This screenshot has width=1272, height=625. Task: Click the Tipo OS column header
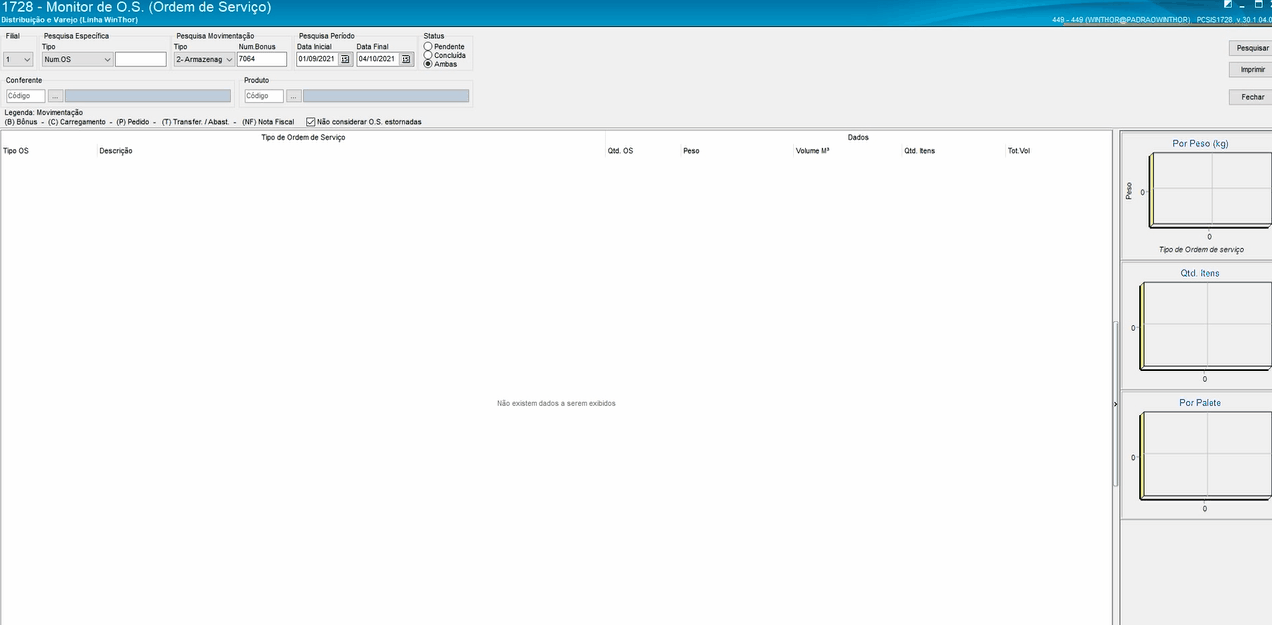49,151
